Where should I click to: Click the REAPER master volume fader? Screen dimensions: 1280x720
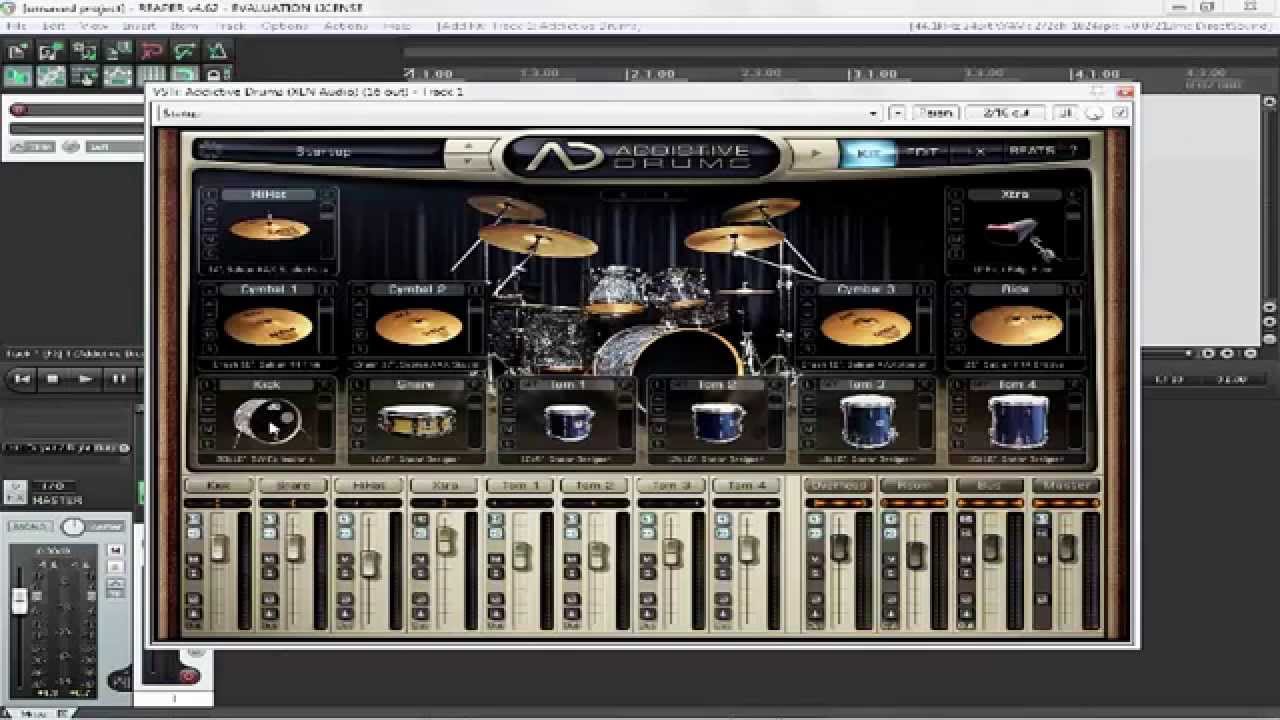[x=19, y=601]
